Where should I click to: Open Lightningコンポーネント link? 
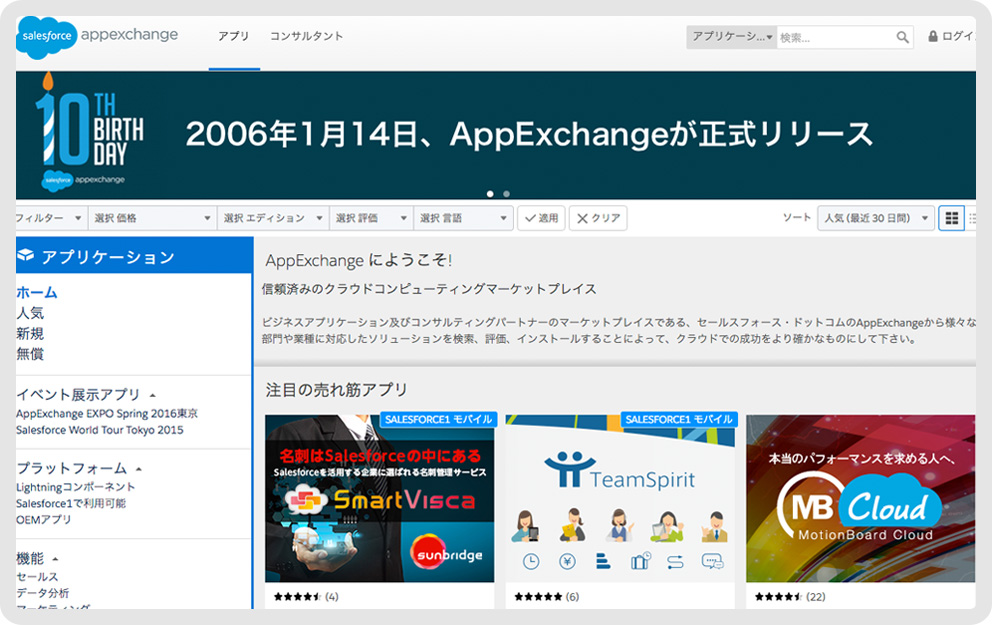pos(75,487)
